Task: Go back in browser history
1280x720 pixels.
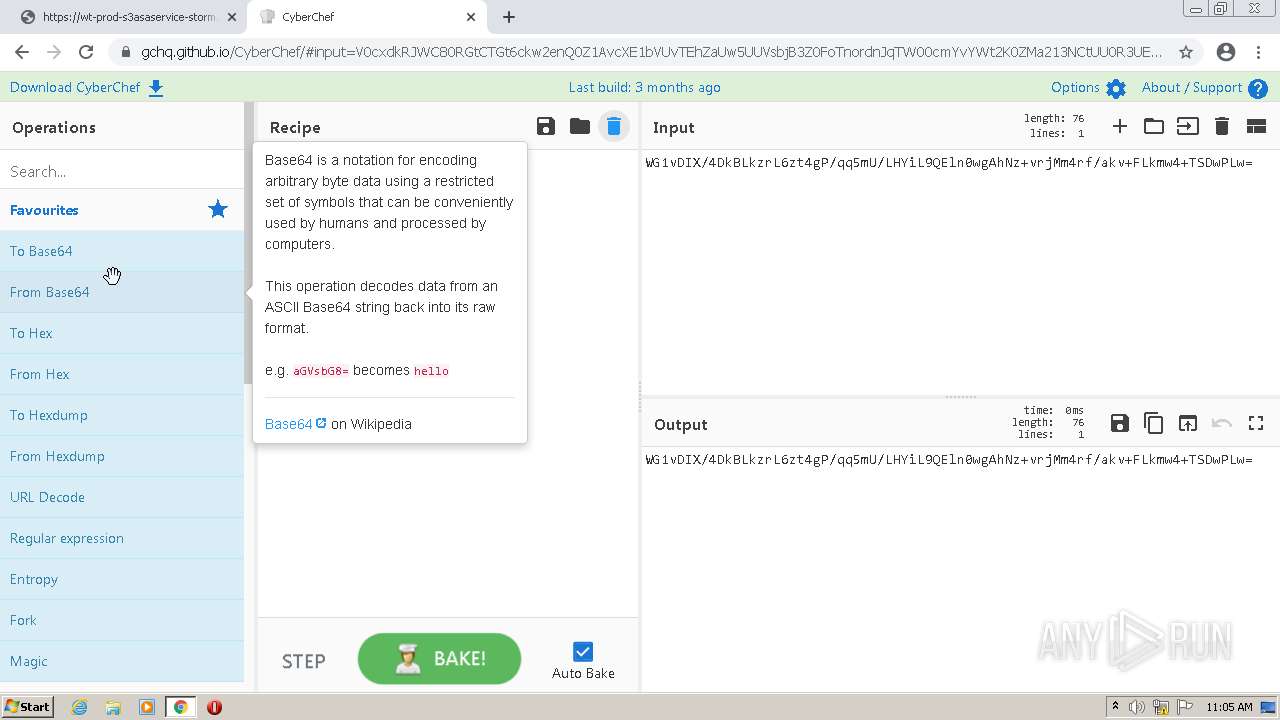Action: click(22, 52)
